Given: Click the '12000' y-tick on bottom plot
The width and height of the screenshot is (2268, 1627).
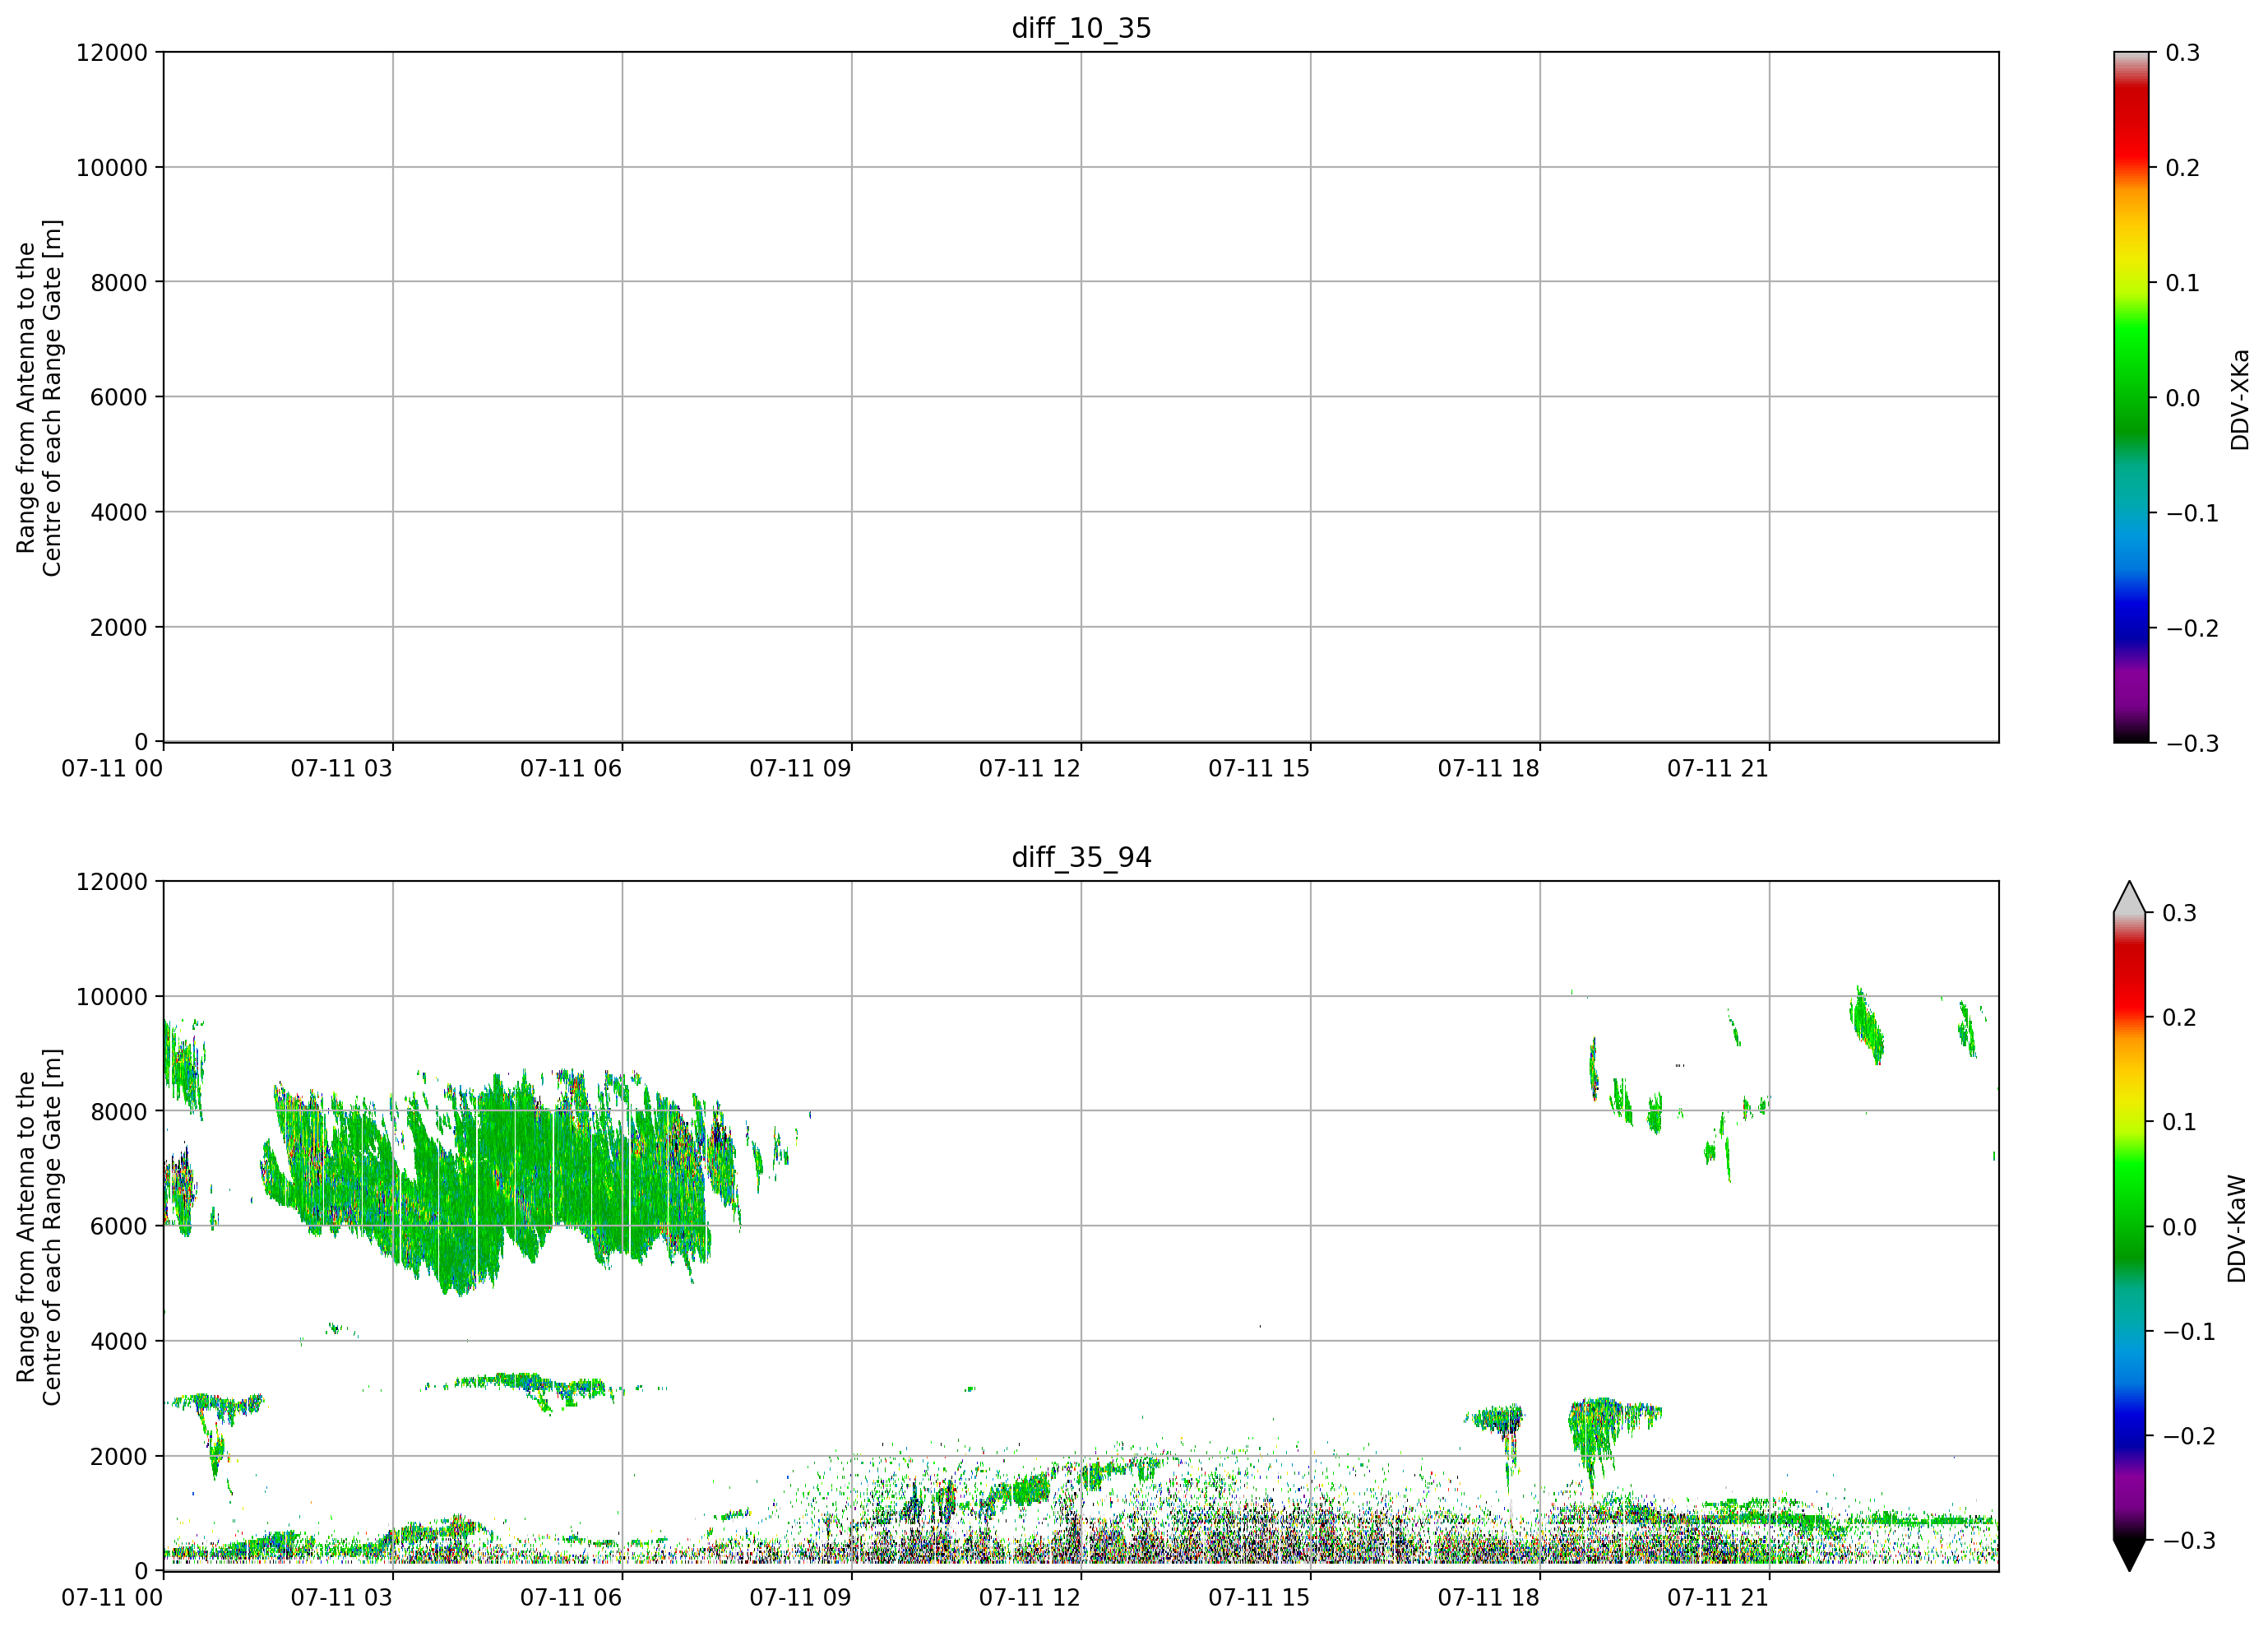Looking at the screenshot, I should pyautogui.click(x=112, y=881).
